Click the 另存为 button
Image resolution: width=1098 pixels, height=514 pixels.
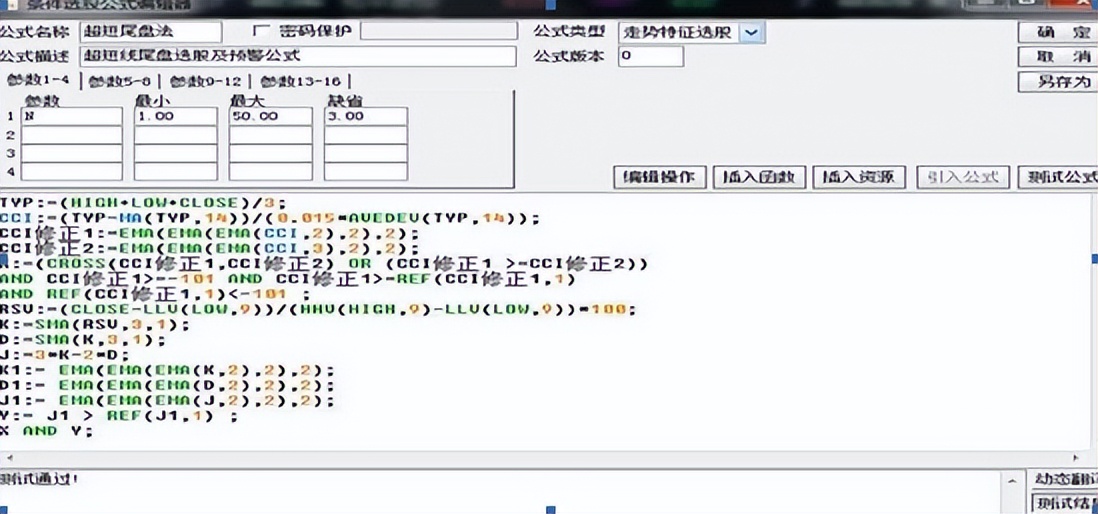1057,82
